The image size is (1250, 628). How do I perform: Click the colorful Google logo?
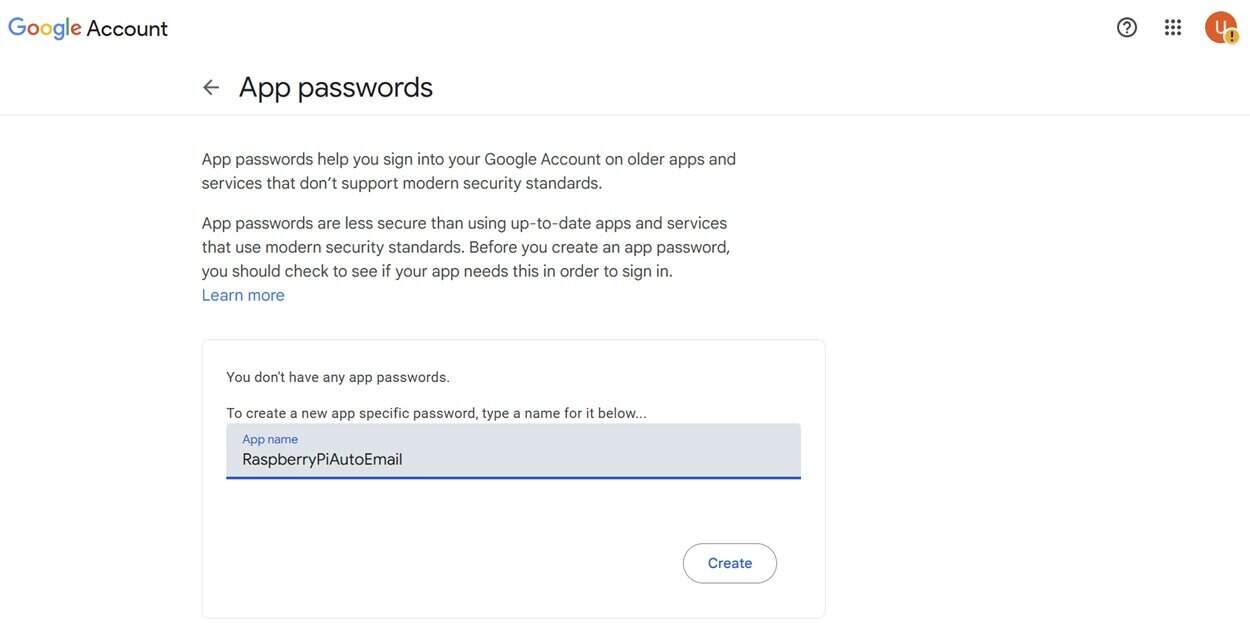click(44, 28)
